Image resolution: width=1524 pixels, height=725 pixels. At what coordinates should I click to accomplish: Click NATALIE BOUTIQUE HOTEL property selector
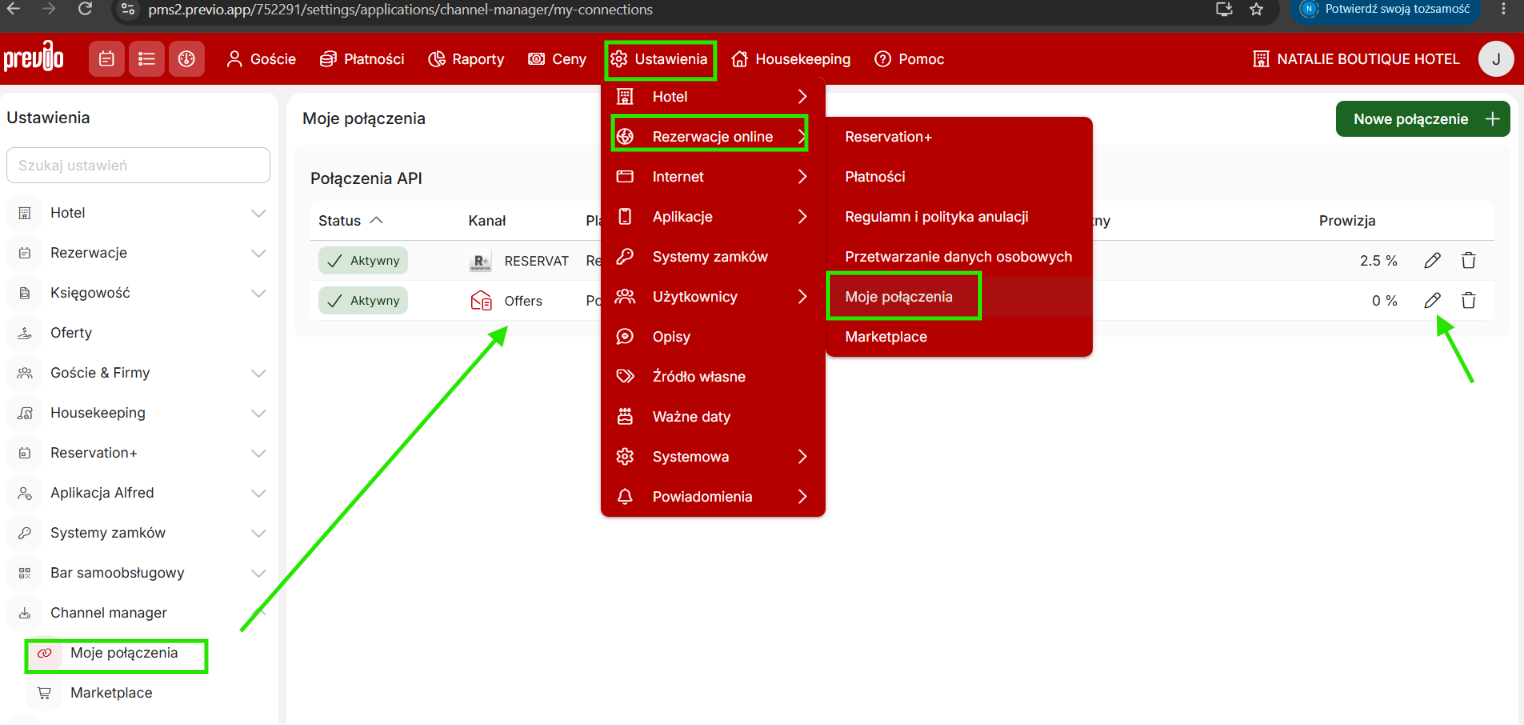click(1356, 59)
